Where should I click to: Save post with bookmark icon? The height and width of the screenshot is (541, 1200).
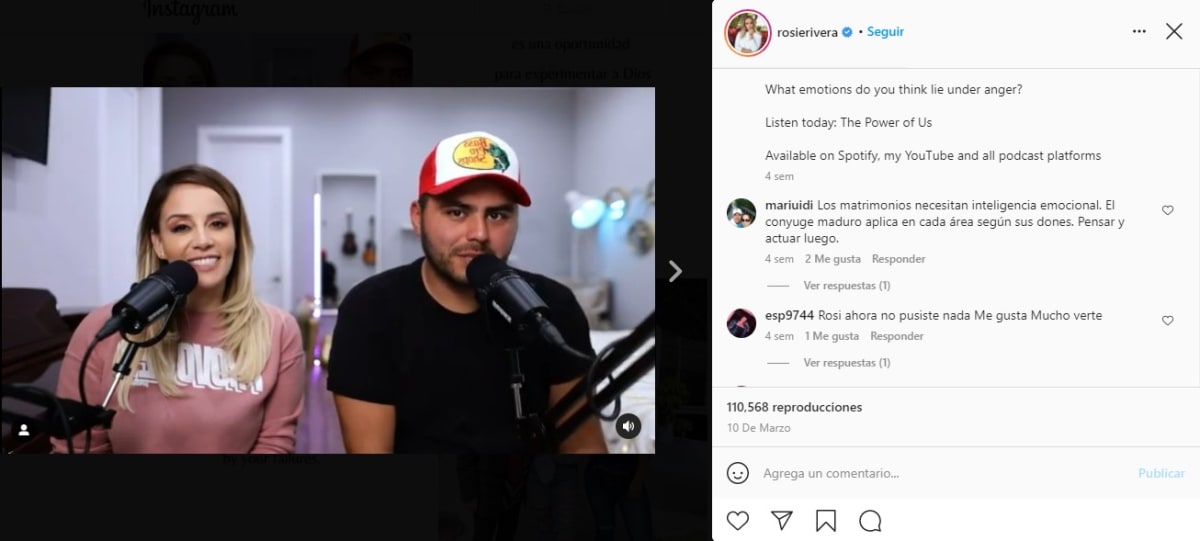coord(825,521)
